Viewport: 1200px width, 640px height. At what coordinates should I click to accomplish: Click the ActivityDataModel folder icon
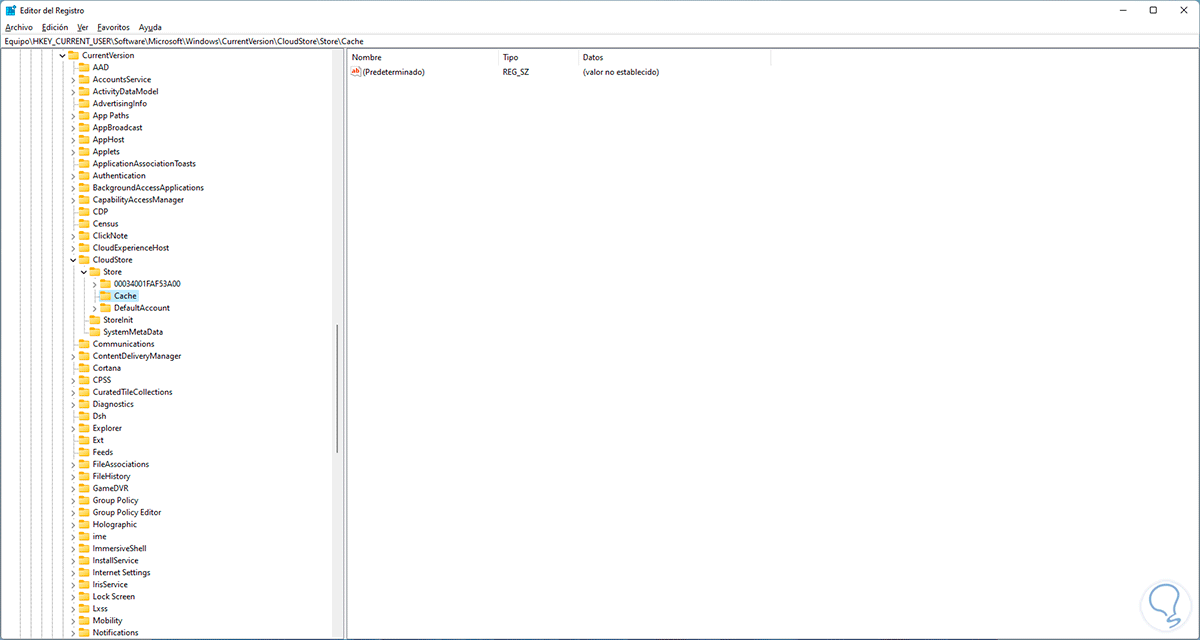click(84, 92)
